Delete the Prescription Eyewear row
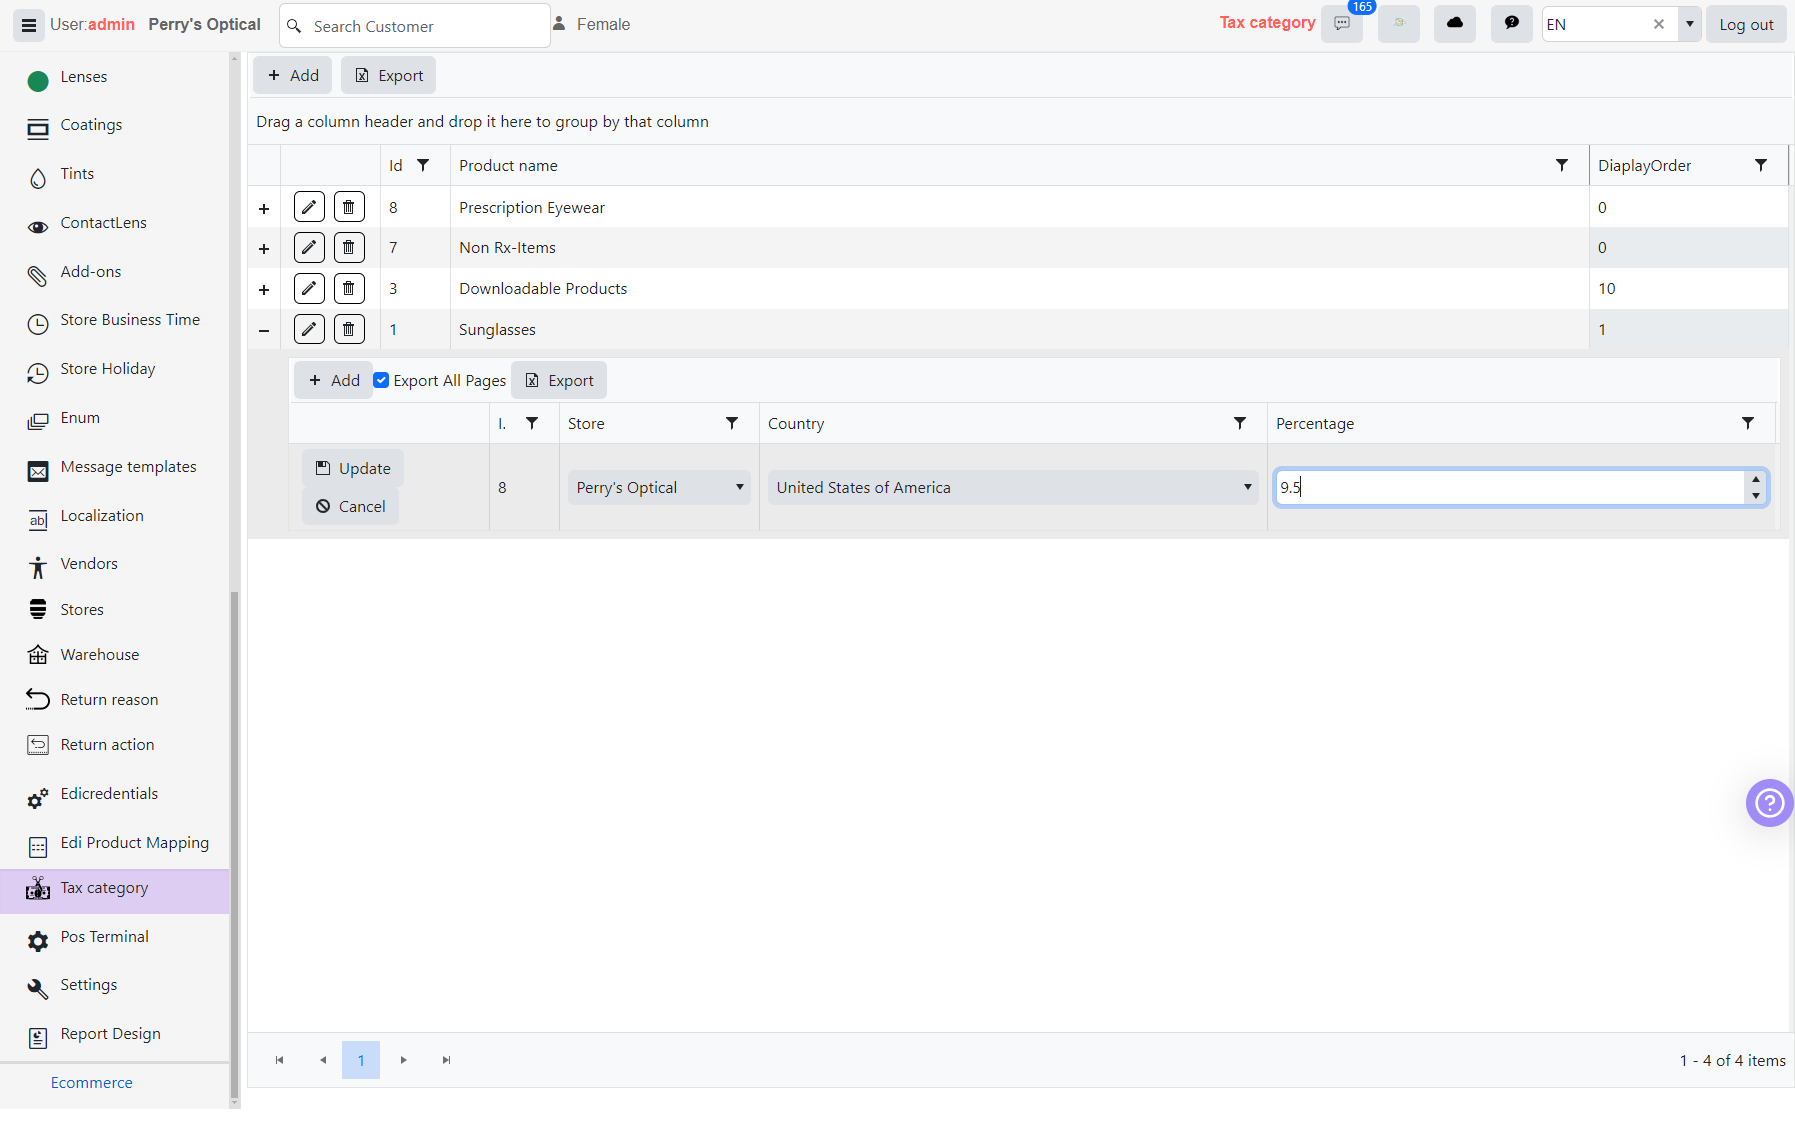Screen dimensions: 1795x1127 click(349, 207)
